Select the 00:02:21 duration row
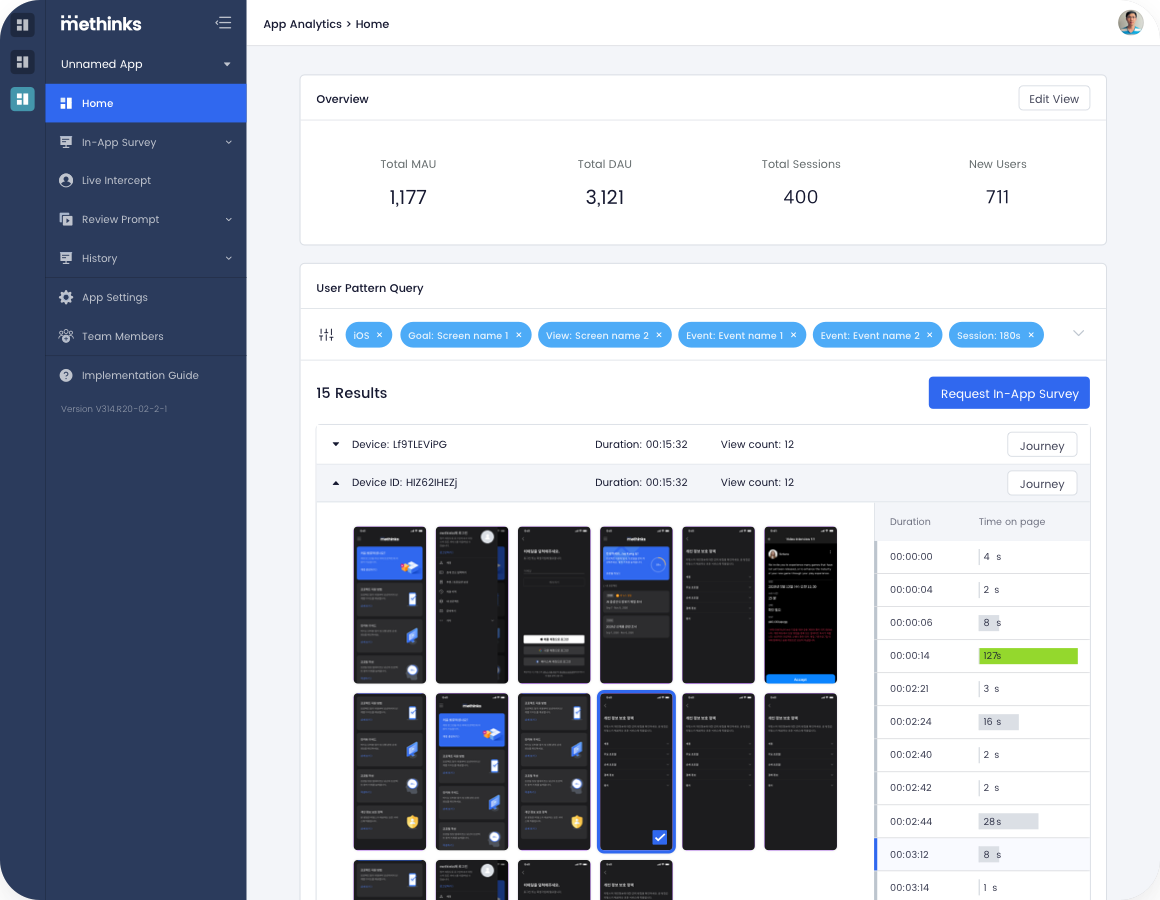 click(982, 689)
